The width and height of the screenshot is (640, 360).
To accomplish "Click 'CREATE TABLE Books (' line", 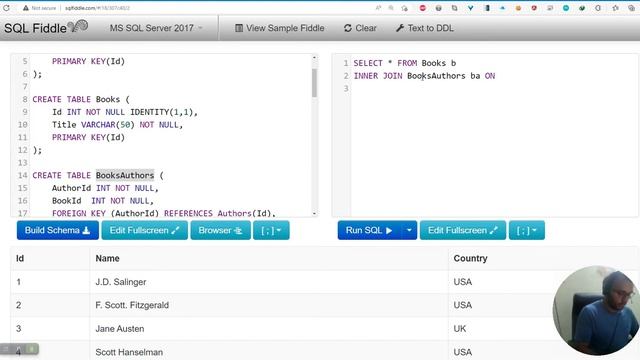I will 81,99.
